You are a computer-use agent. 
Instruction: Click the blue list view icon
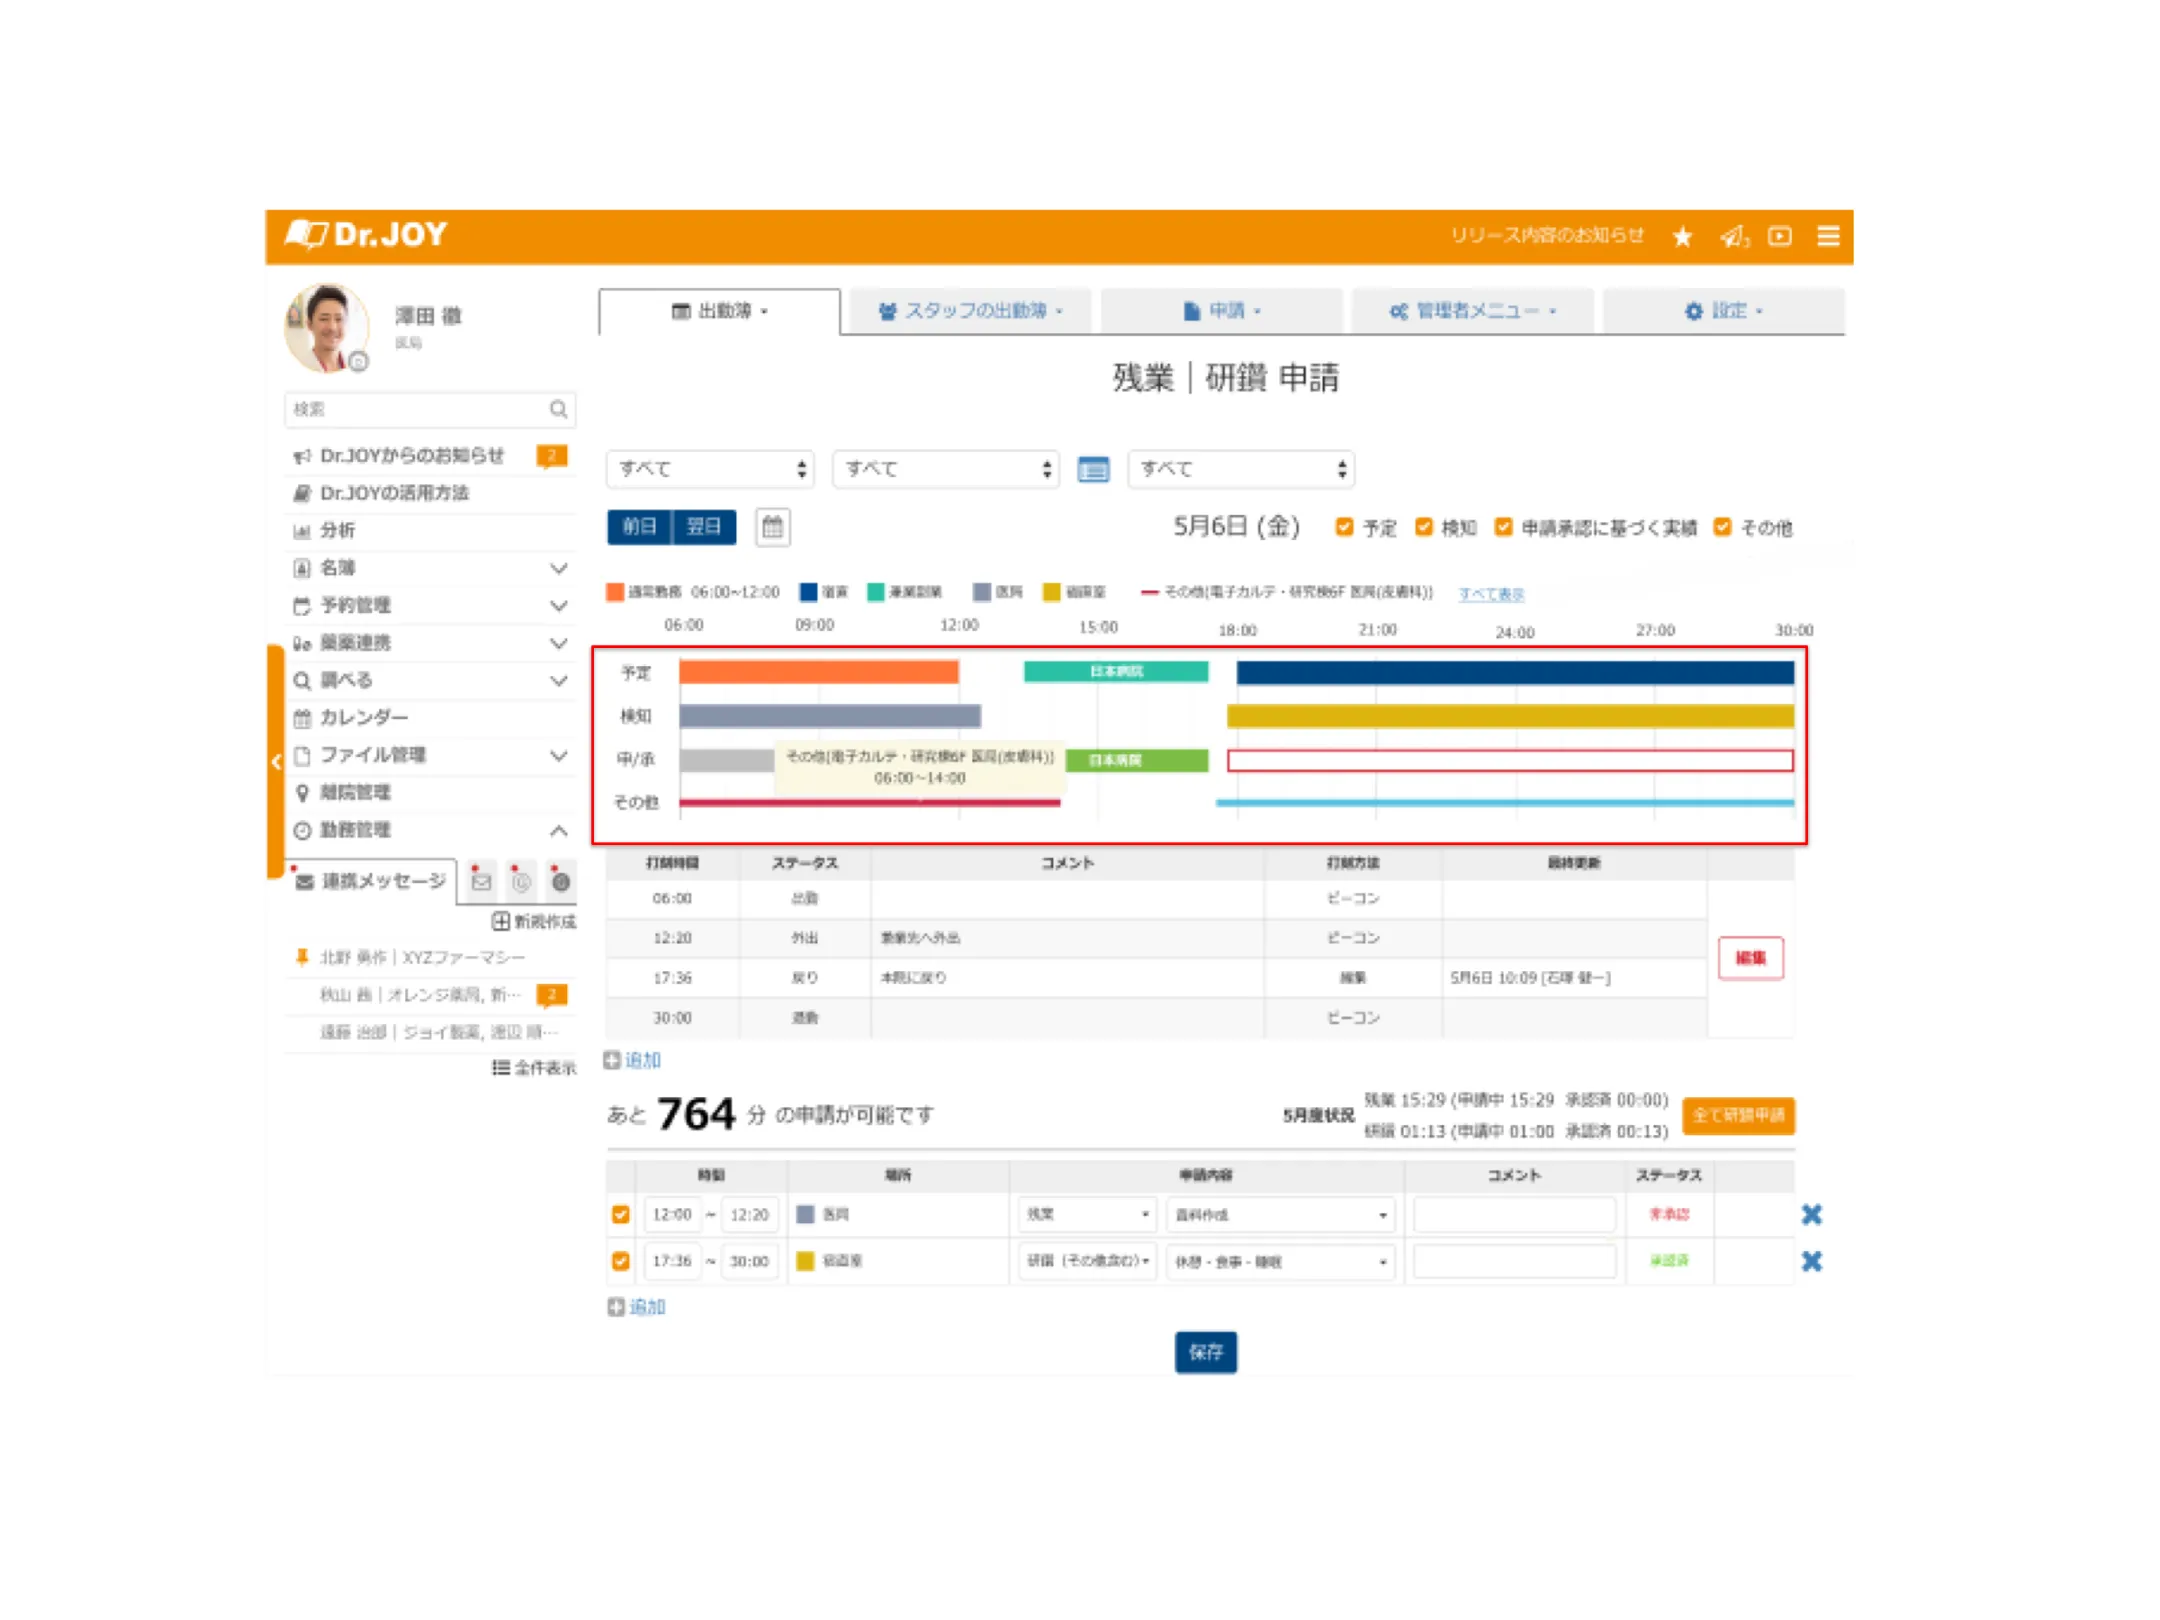tap(1093, 469)
